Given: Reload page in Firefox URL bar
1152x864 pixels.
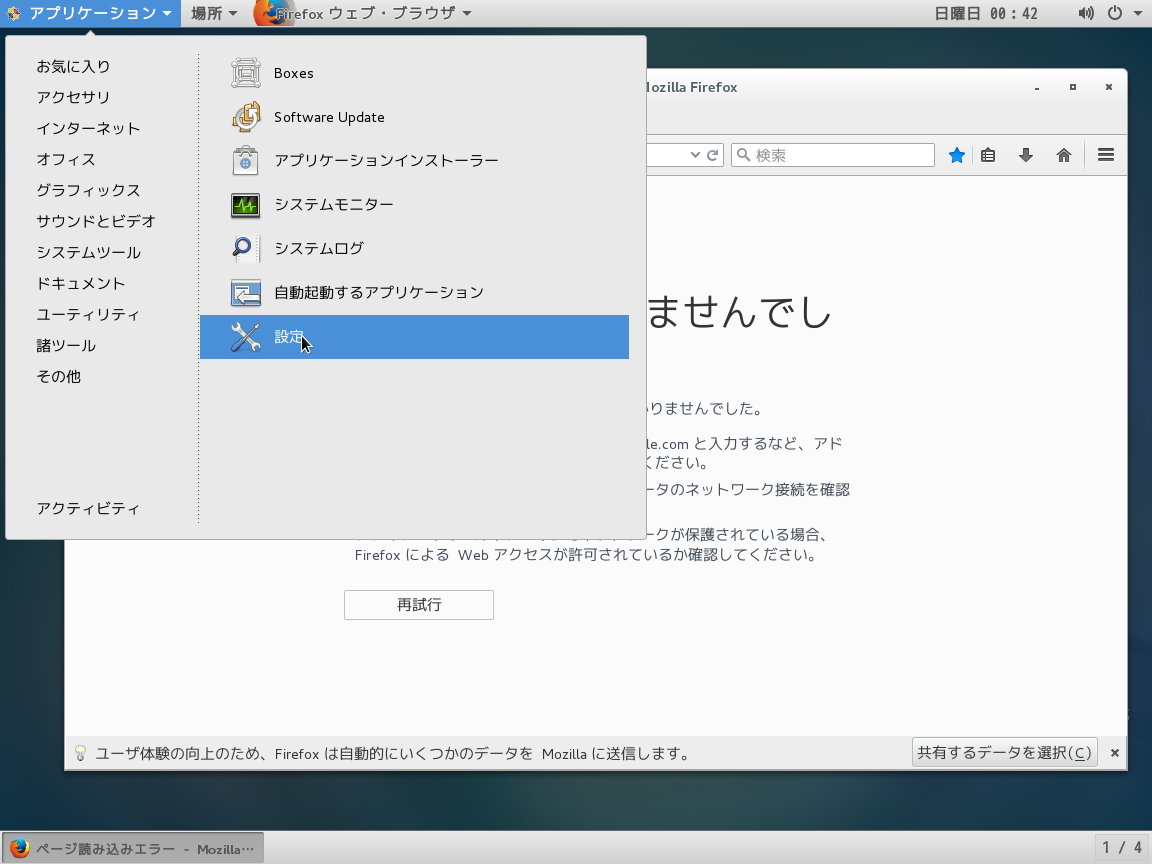Looking at the screenshot, I should tap(713, 155).
